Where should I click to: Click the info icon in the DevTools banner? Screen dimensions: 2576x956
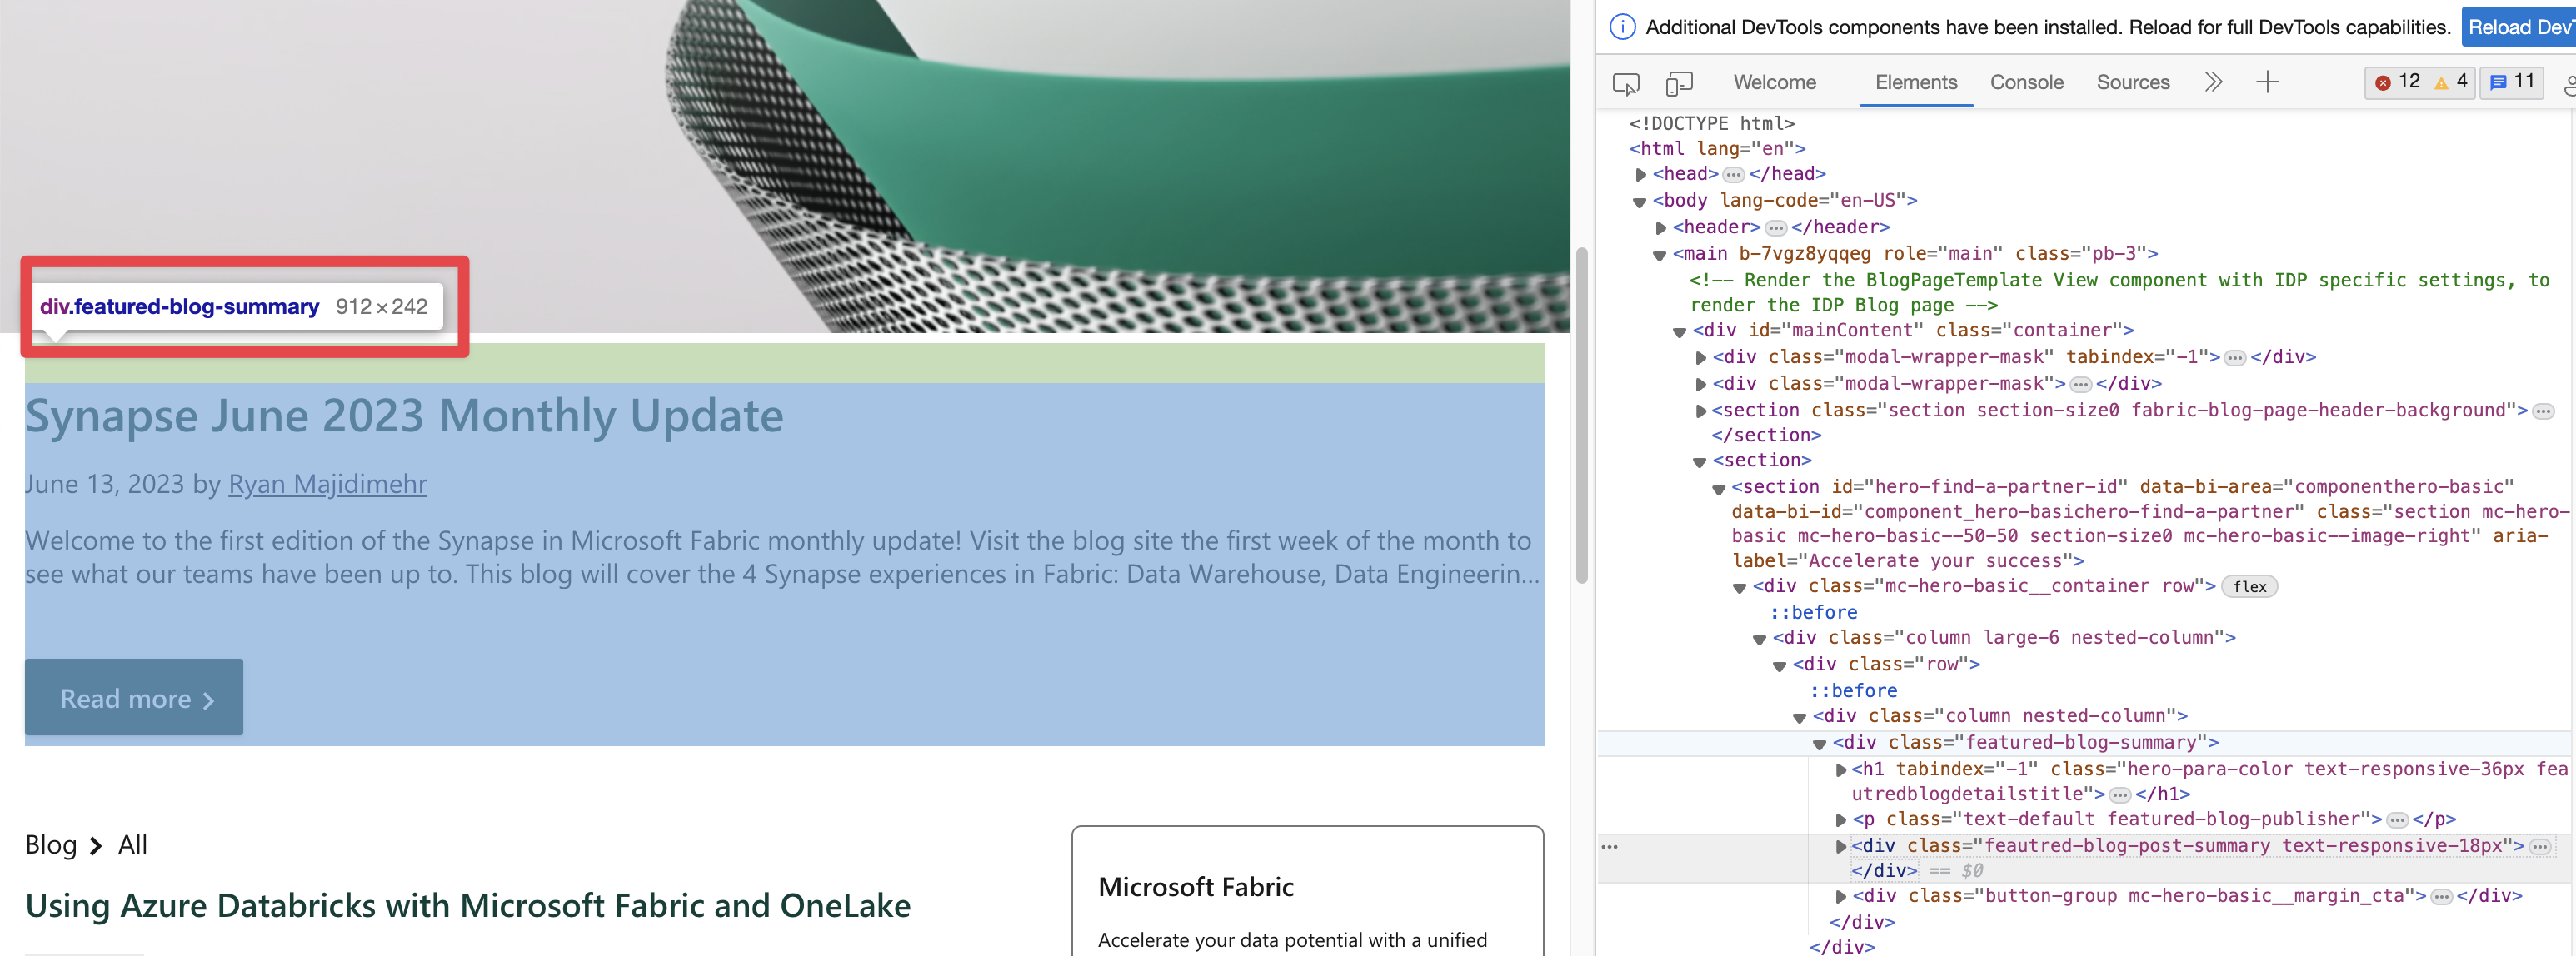[1621, 27]
